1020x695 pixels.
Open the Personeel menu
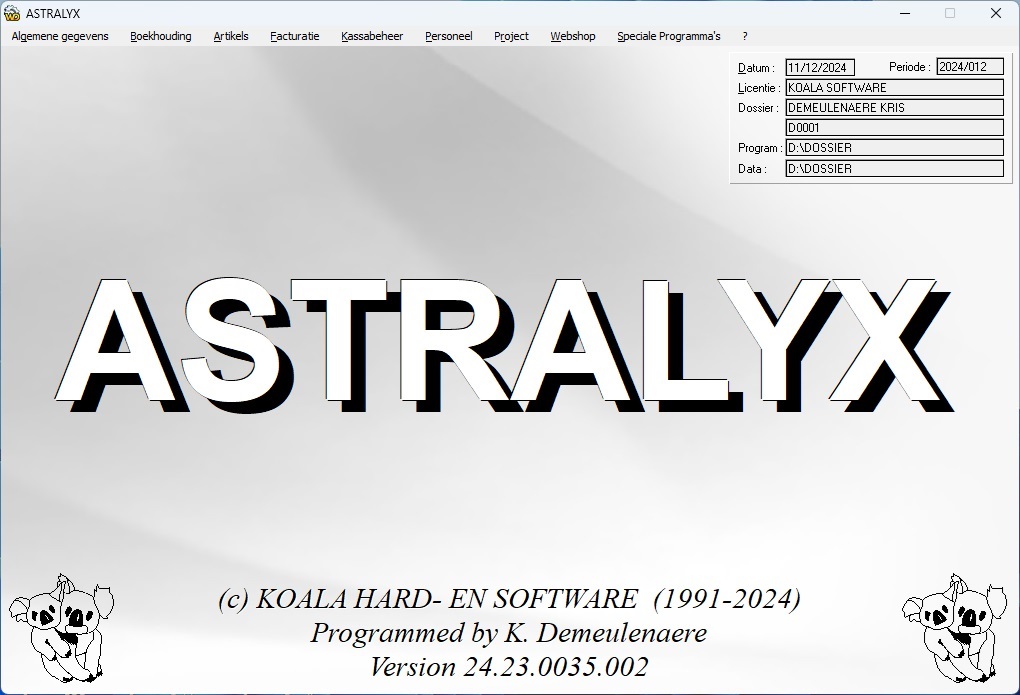pos(449,36)
